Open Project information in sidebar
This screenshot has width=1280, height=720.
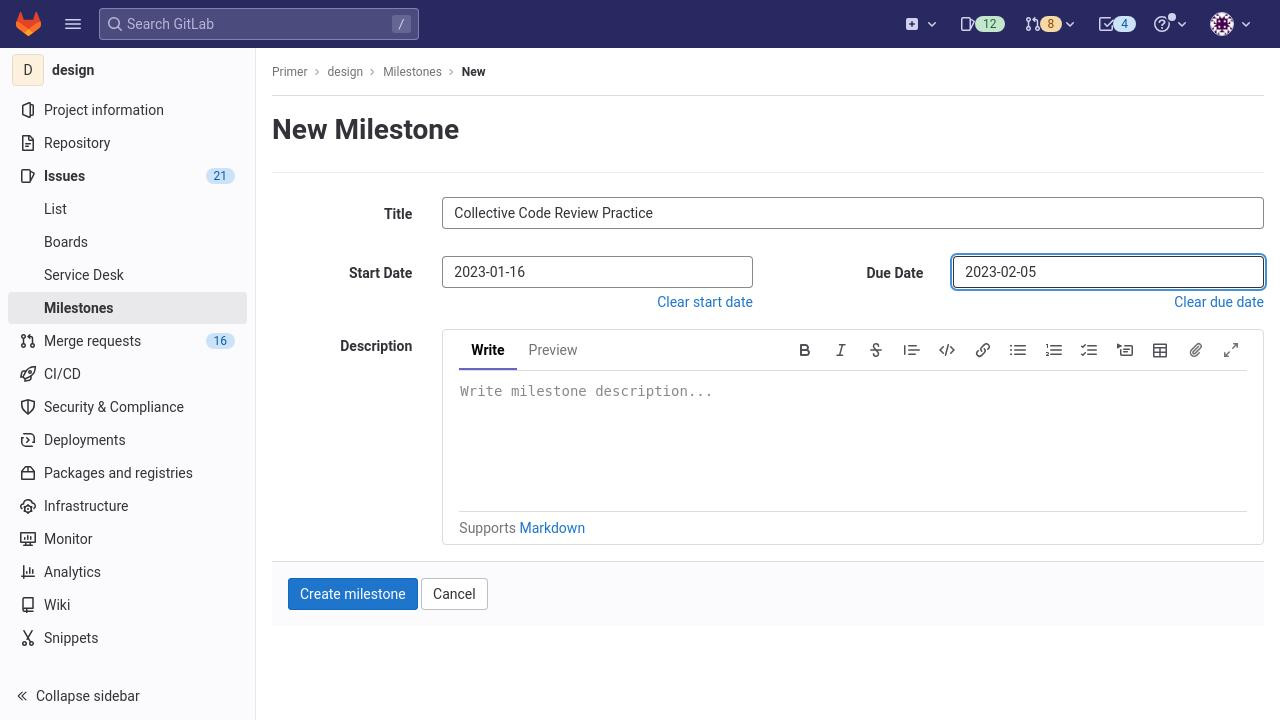[x=127, y=110]
